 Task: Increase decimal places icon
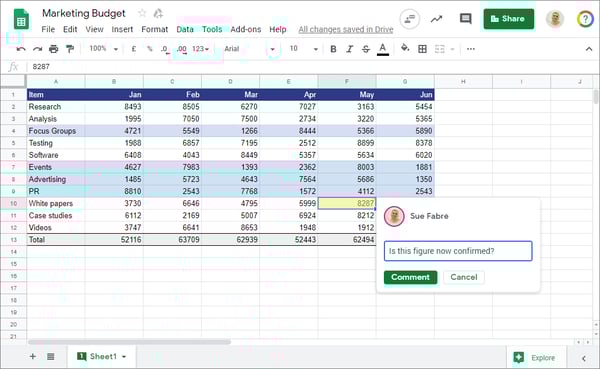pos(182,49)
